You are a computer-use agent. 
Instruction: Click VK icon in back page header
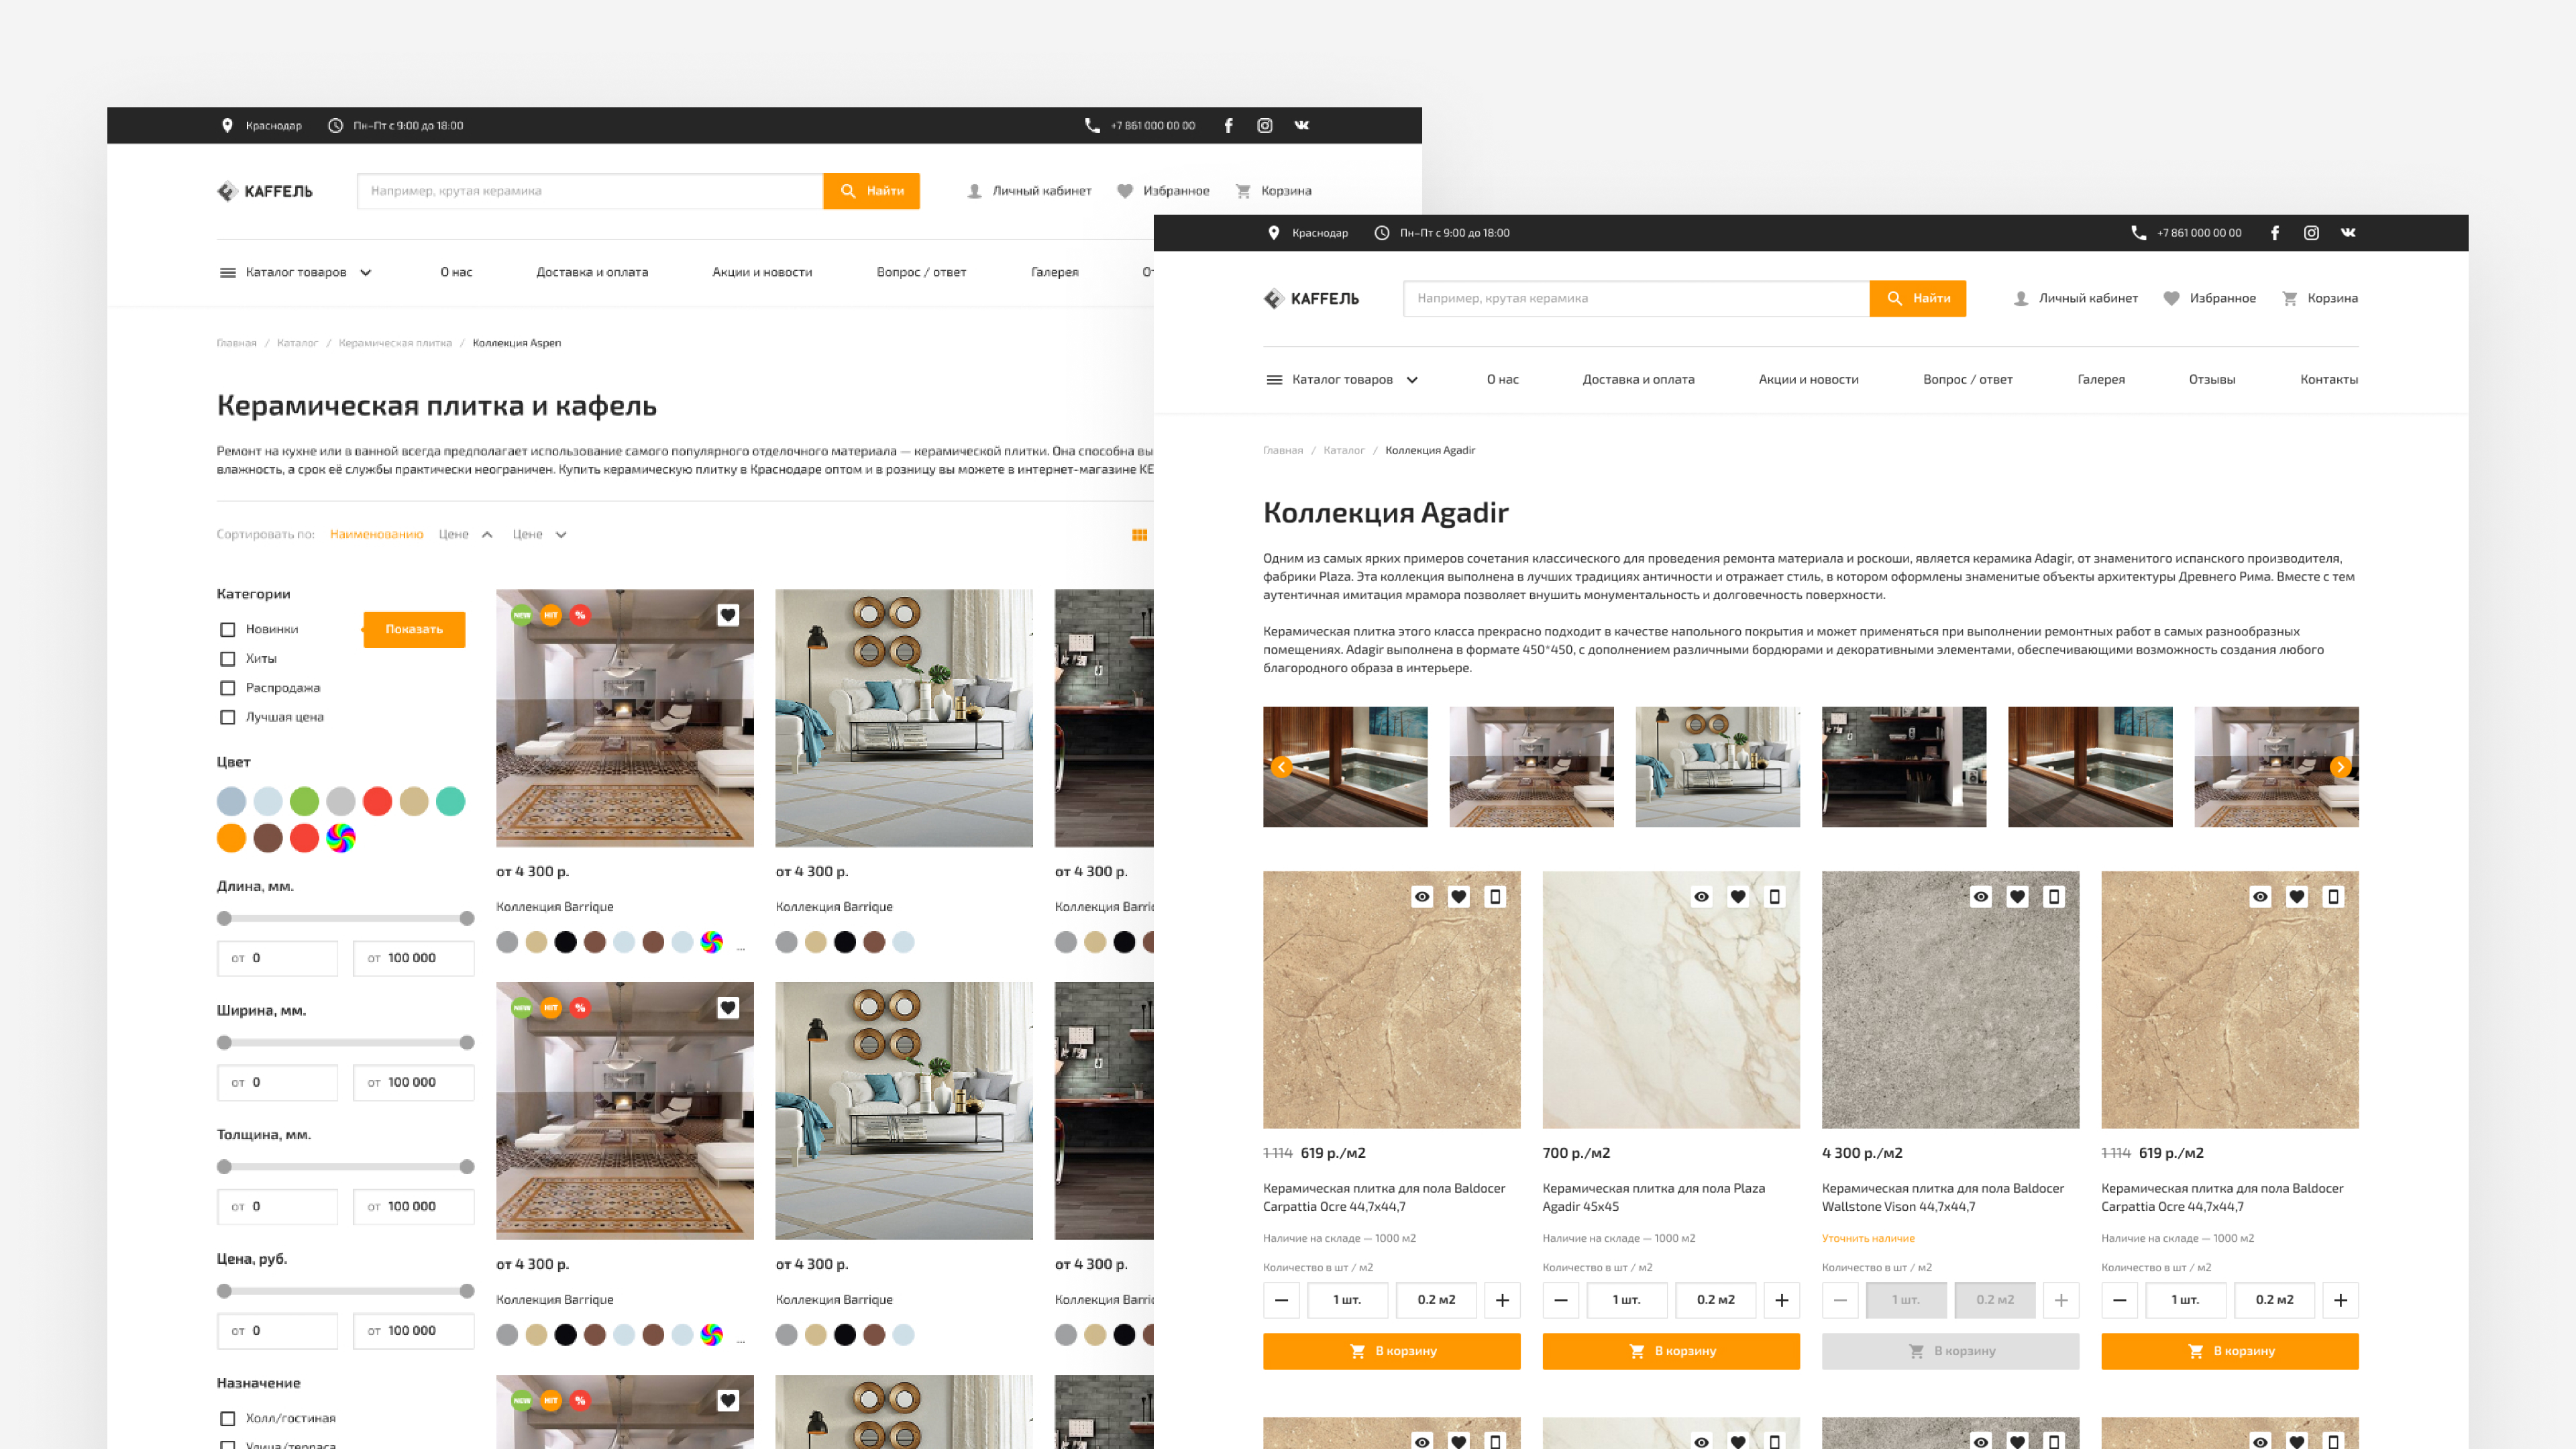pyautogui.click(x=1301, y=126)
